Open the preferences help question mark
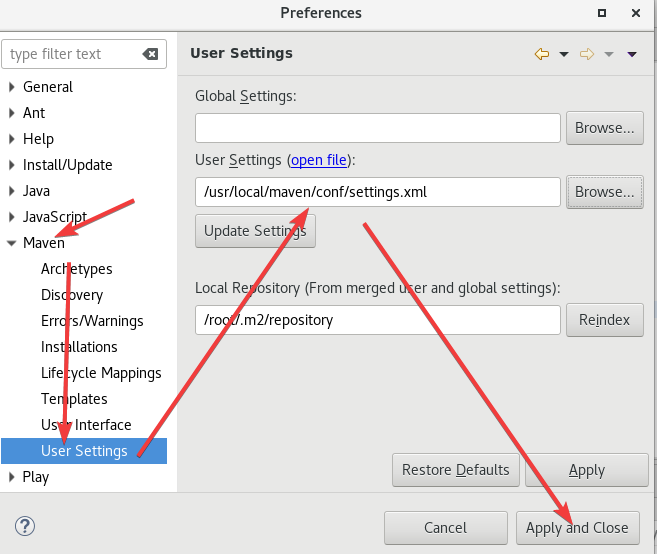The image size is (657, 554). pyautogui.click(x=25, y=526)
